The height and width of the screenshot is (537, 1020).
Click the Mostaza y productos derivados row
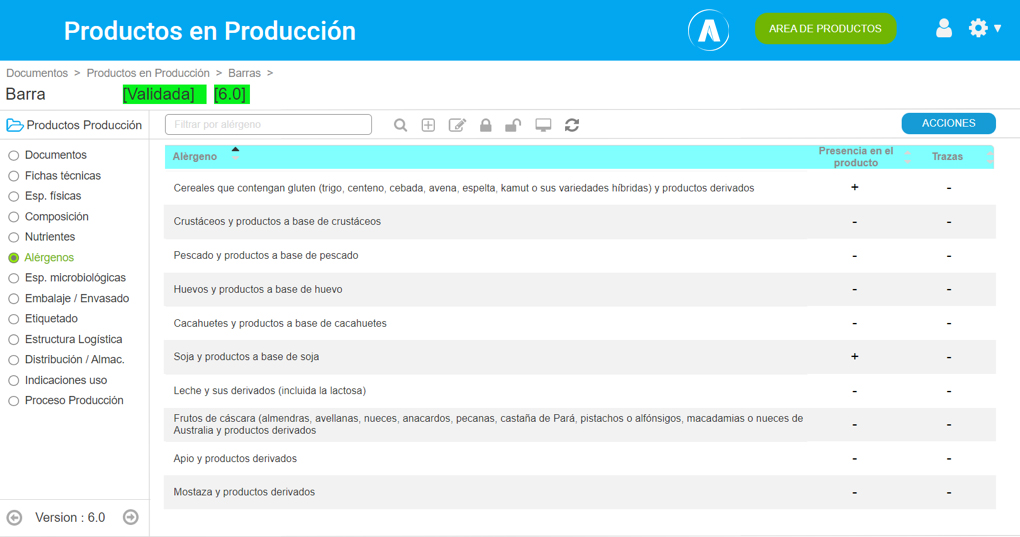pyautogui.click(x=580, y=492)
